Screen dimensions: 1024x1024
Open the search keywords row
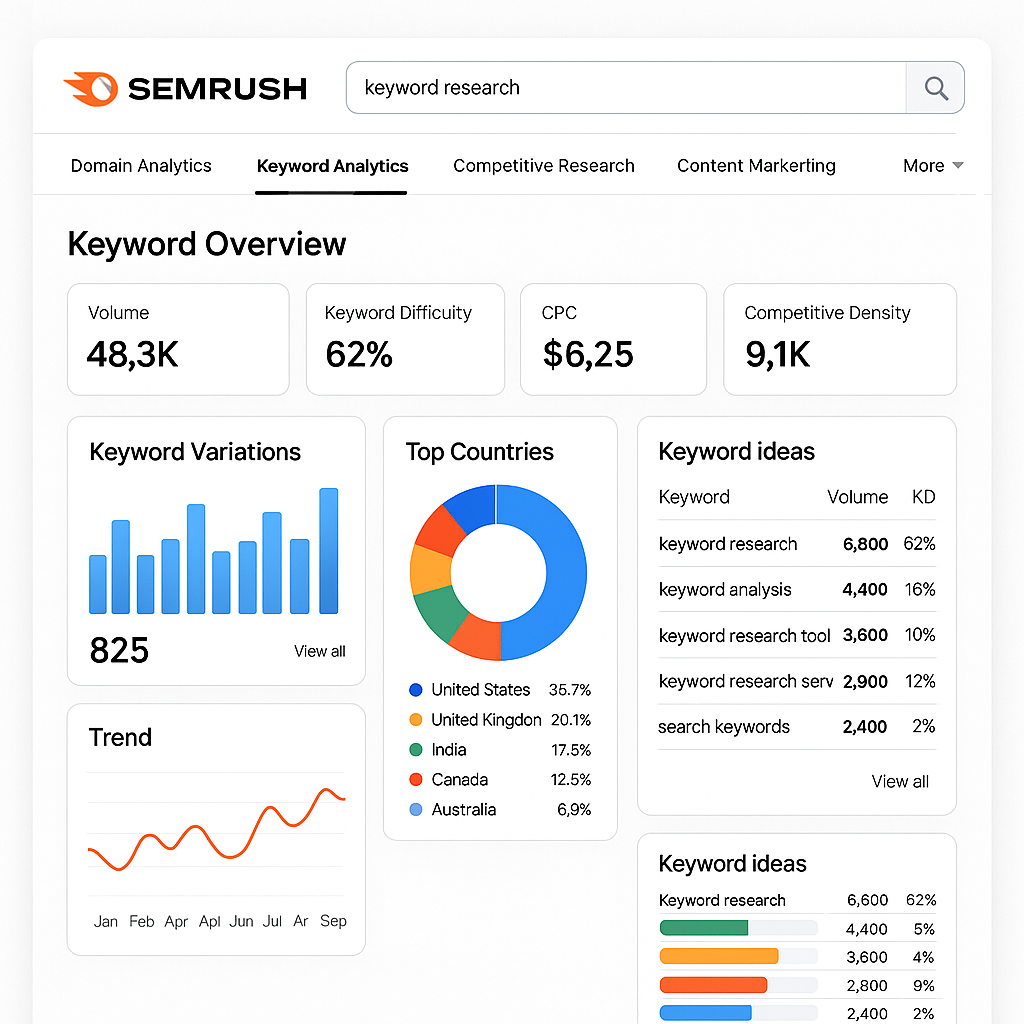click(797, 727)
